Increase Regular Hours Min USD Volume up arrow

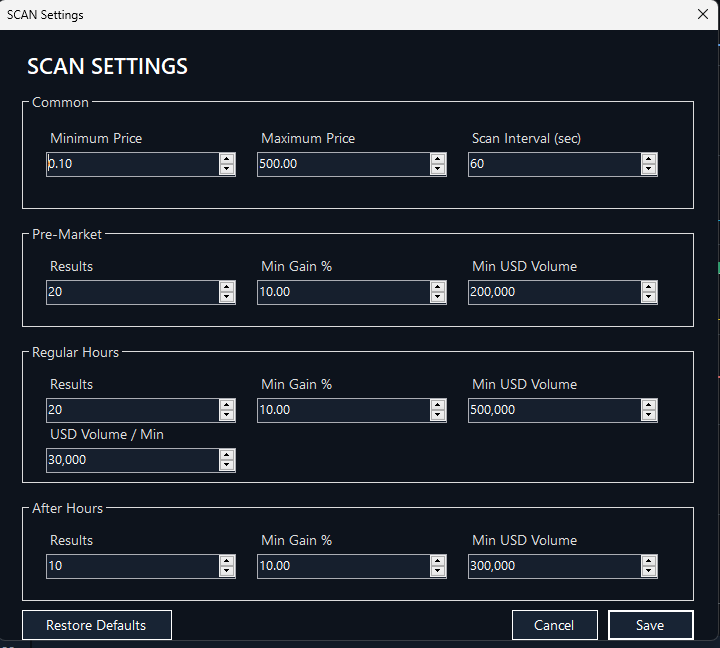click(648, 405)
